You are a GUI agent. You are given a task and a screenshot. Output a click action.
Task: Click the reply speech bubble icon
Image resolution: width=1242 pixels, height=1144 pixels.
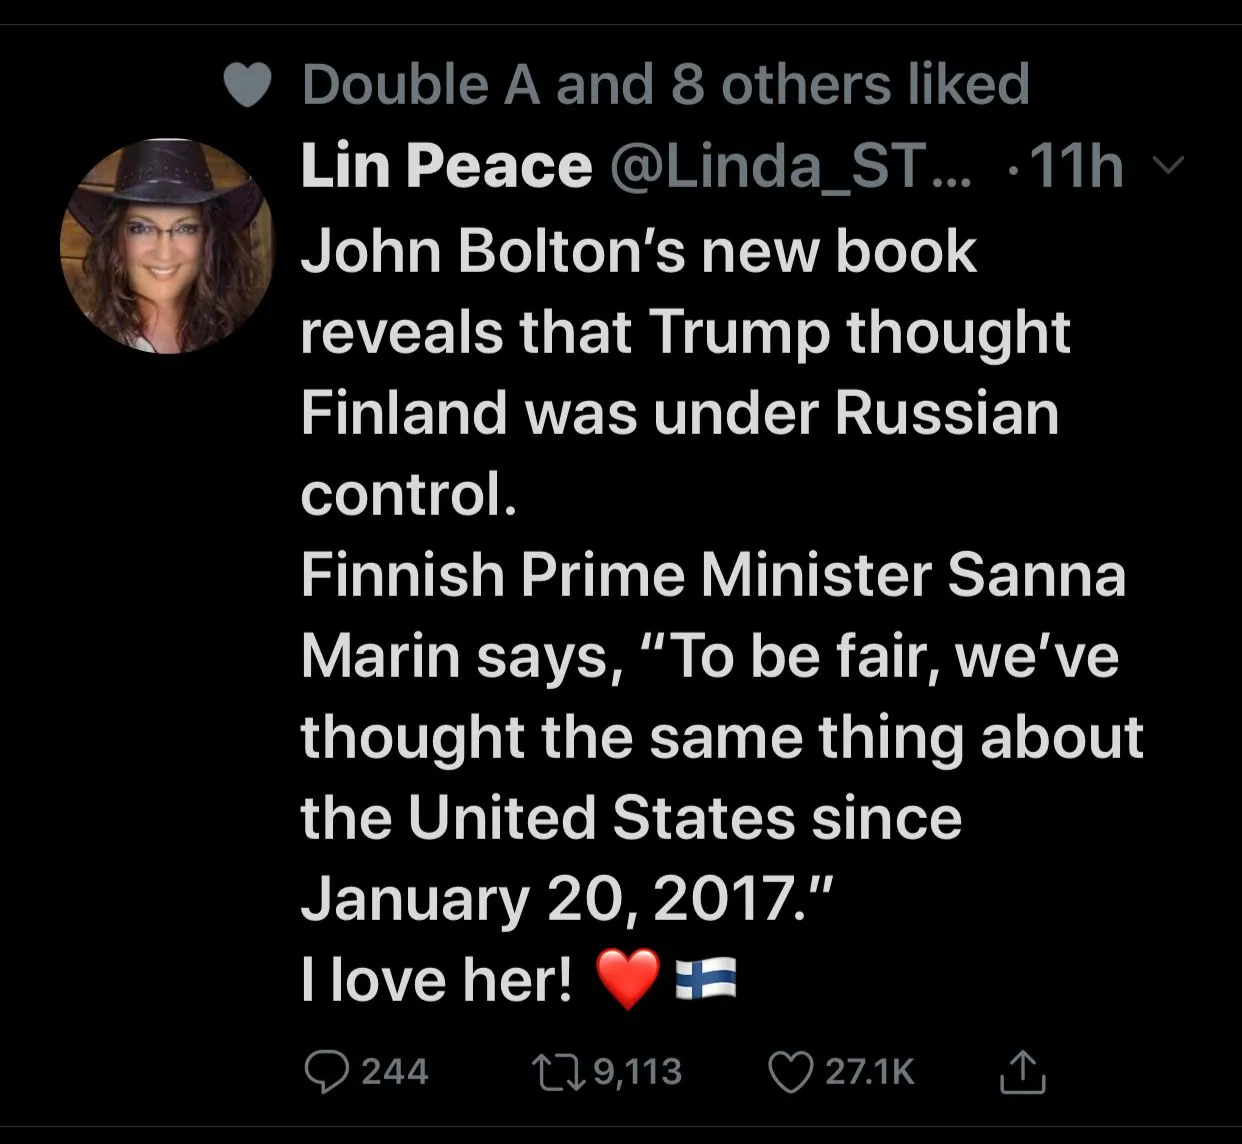324,1072
